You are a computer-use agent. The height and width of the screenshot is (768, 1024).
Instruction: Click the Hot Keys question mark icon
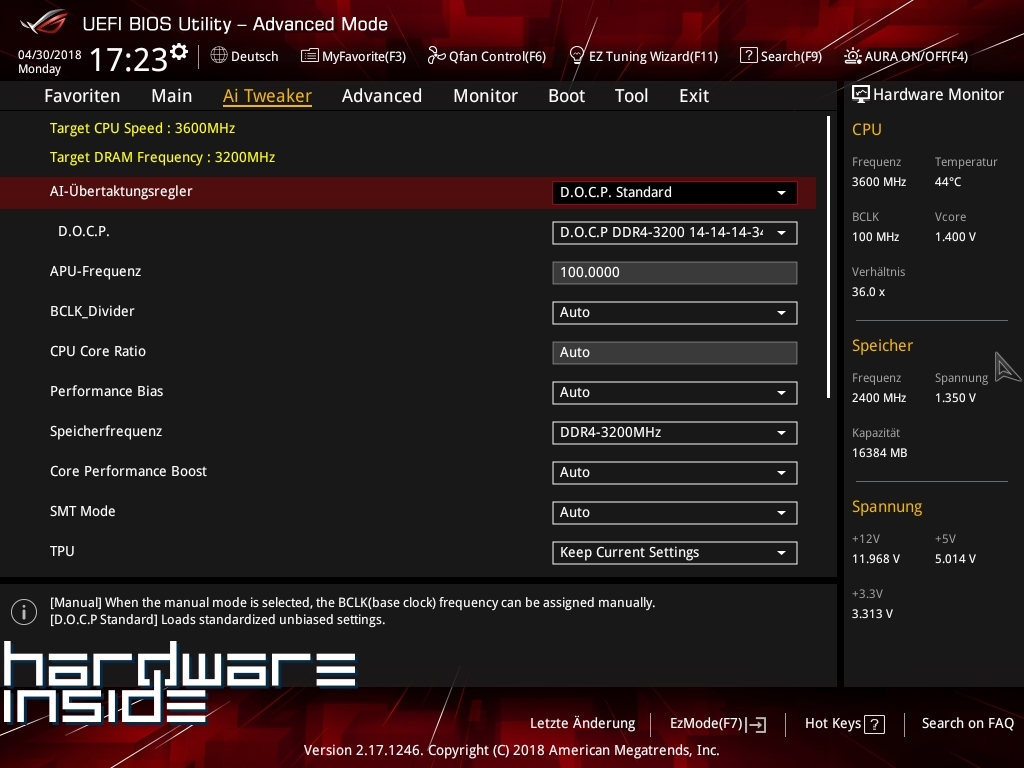click(x=874, y=724)
